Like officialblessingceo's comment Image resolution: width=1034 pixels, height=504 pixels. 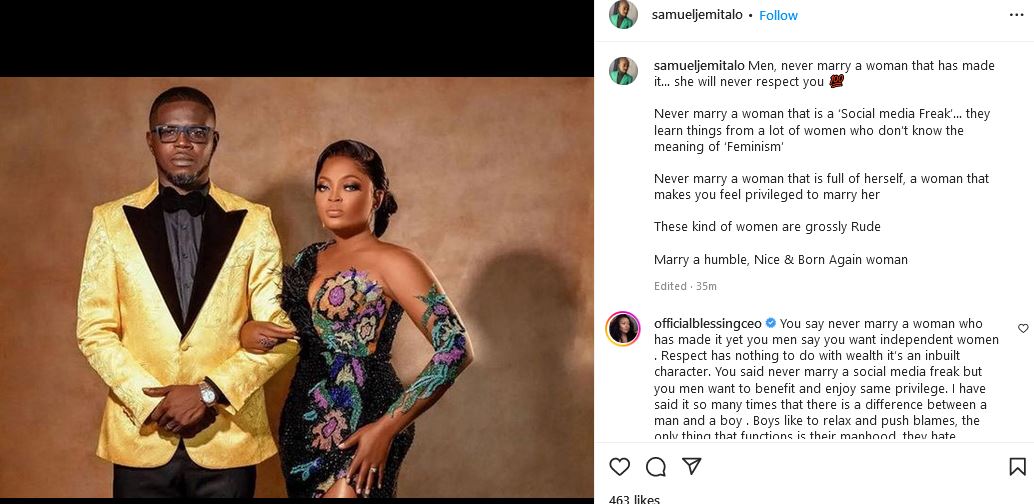[x=1023, y=328]
